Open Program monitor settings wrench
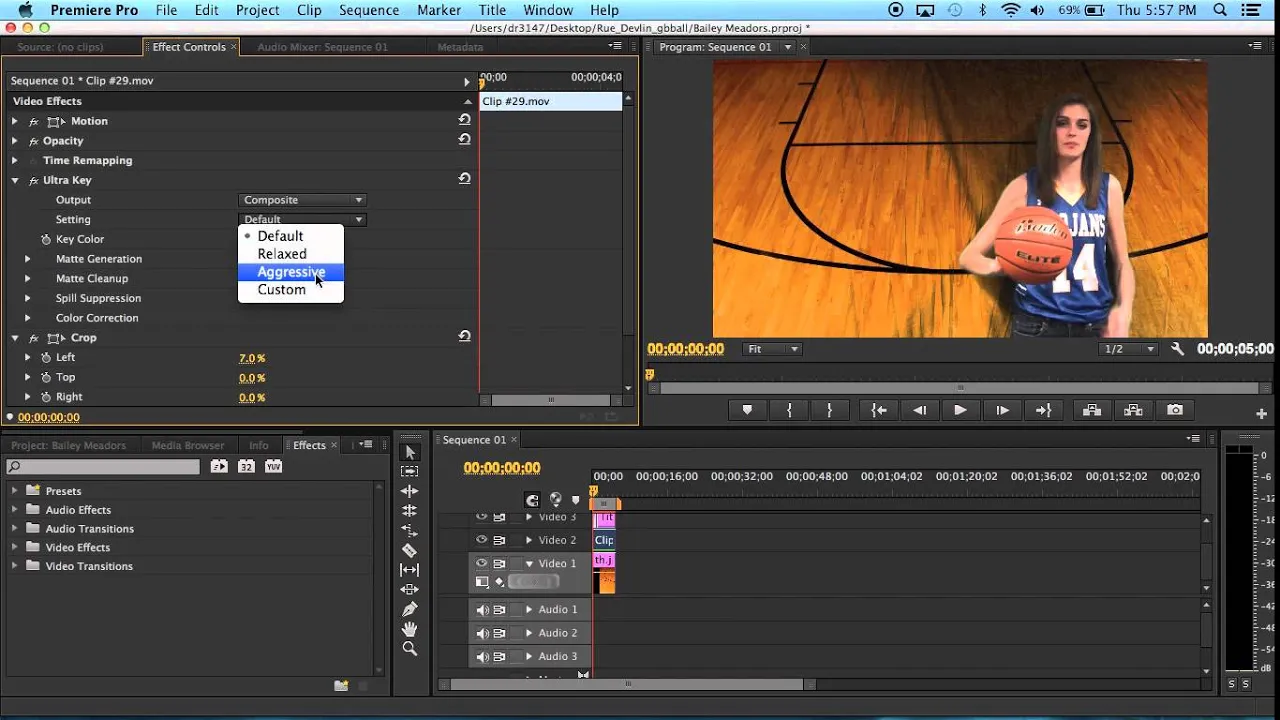1280x720 pixels. tap(1177, 349)
